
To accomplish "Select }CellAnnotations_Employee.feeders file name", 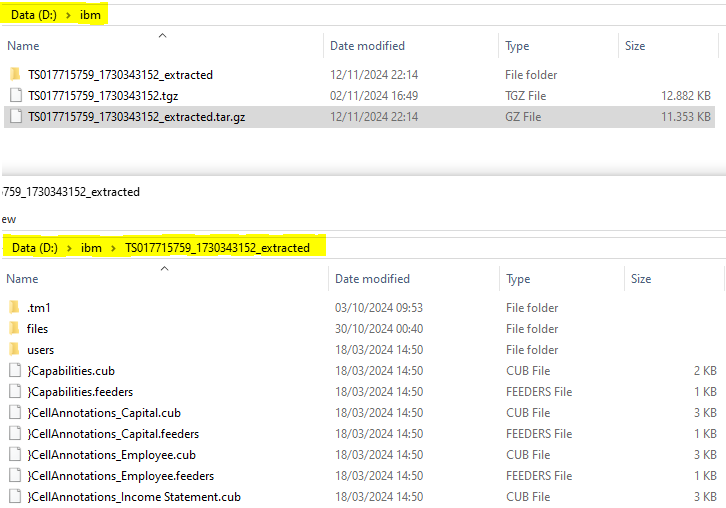I will point(120,476).
